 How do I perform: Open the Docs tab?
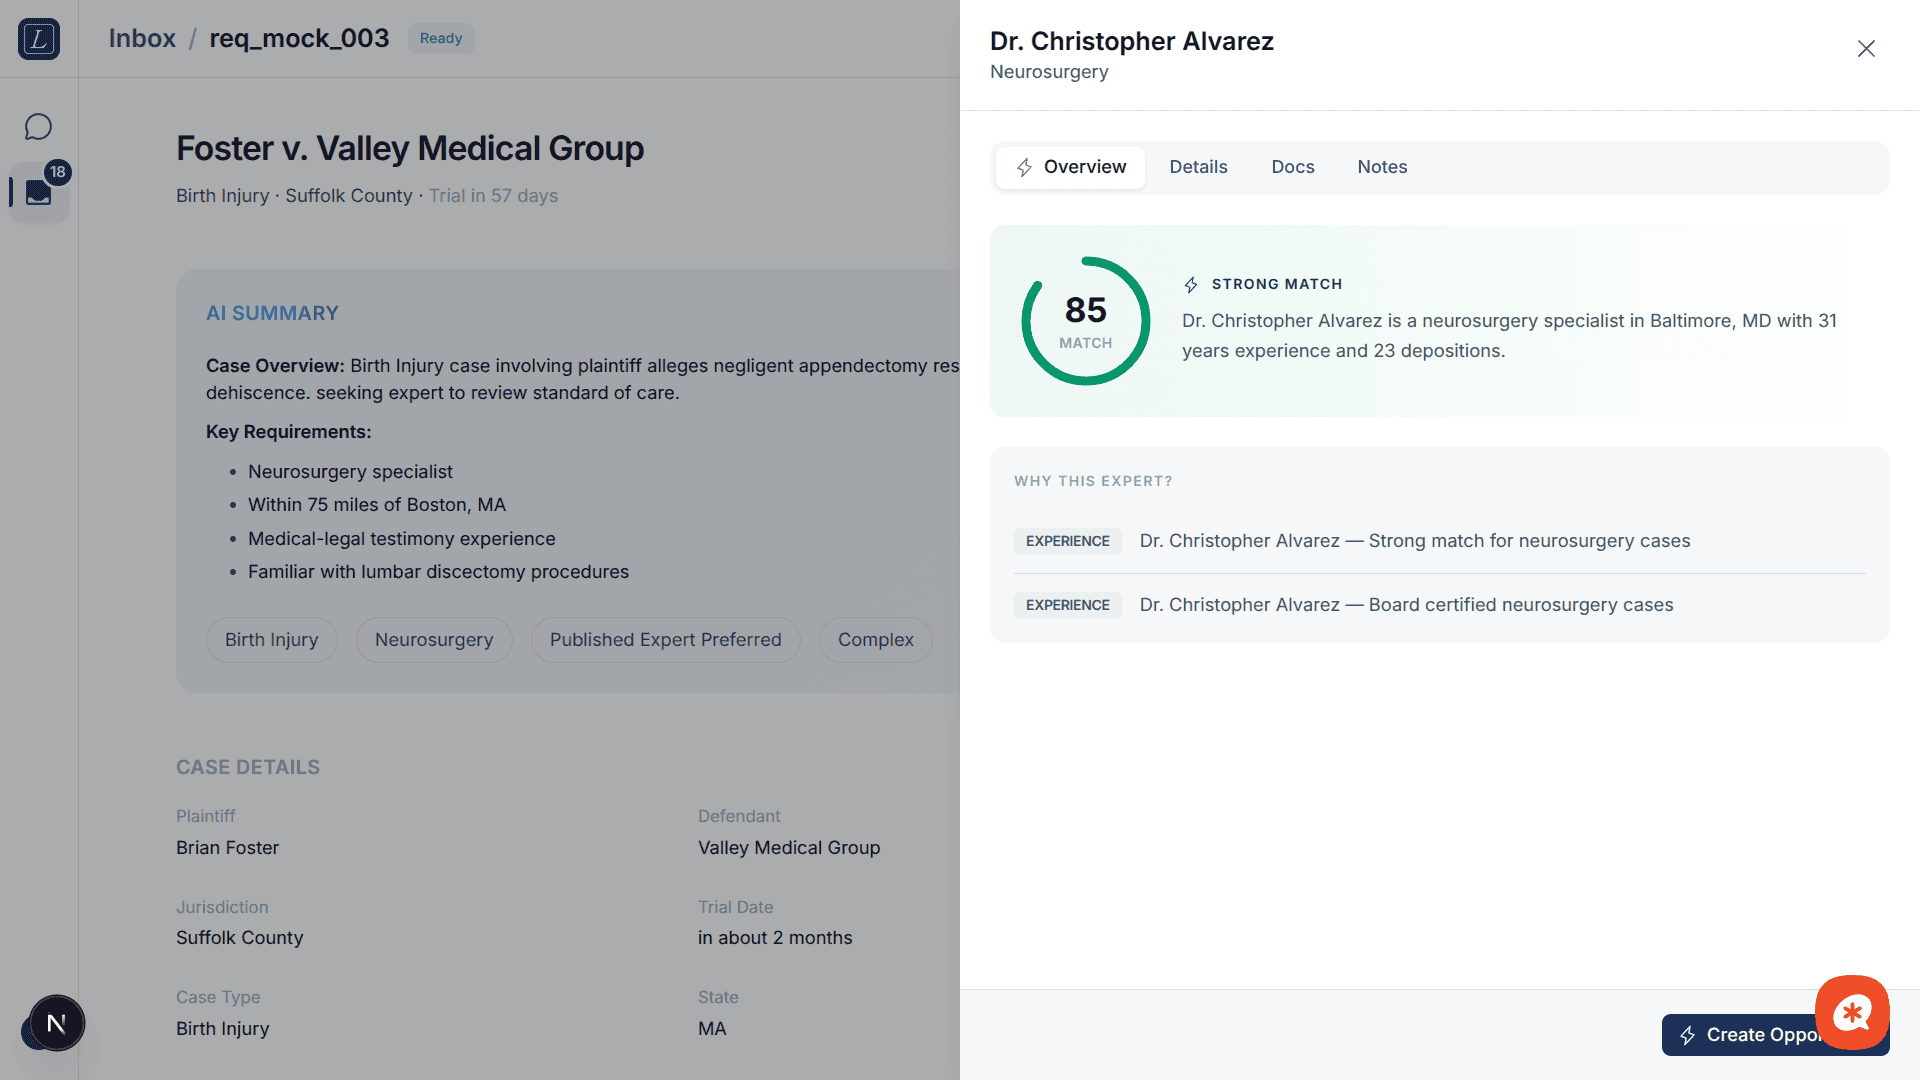coord(1292,167)
